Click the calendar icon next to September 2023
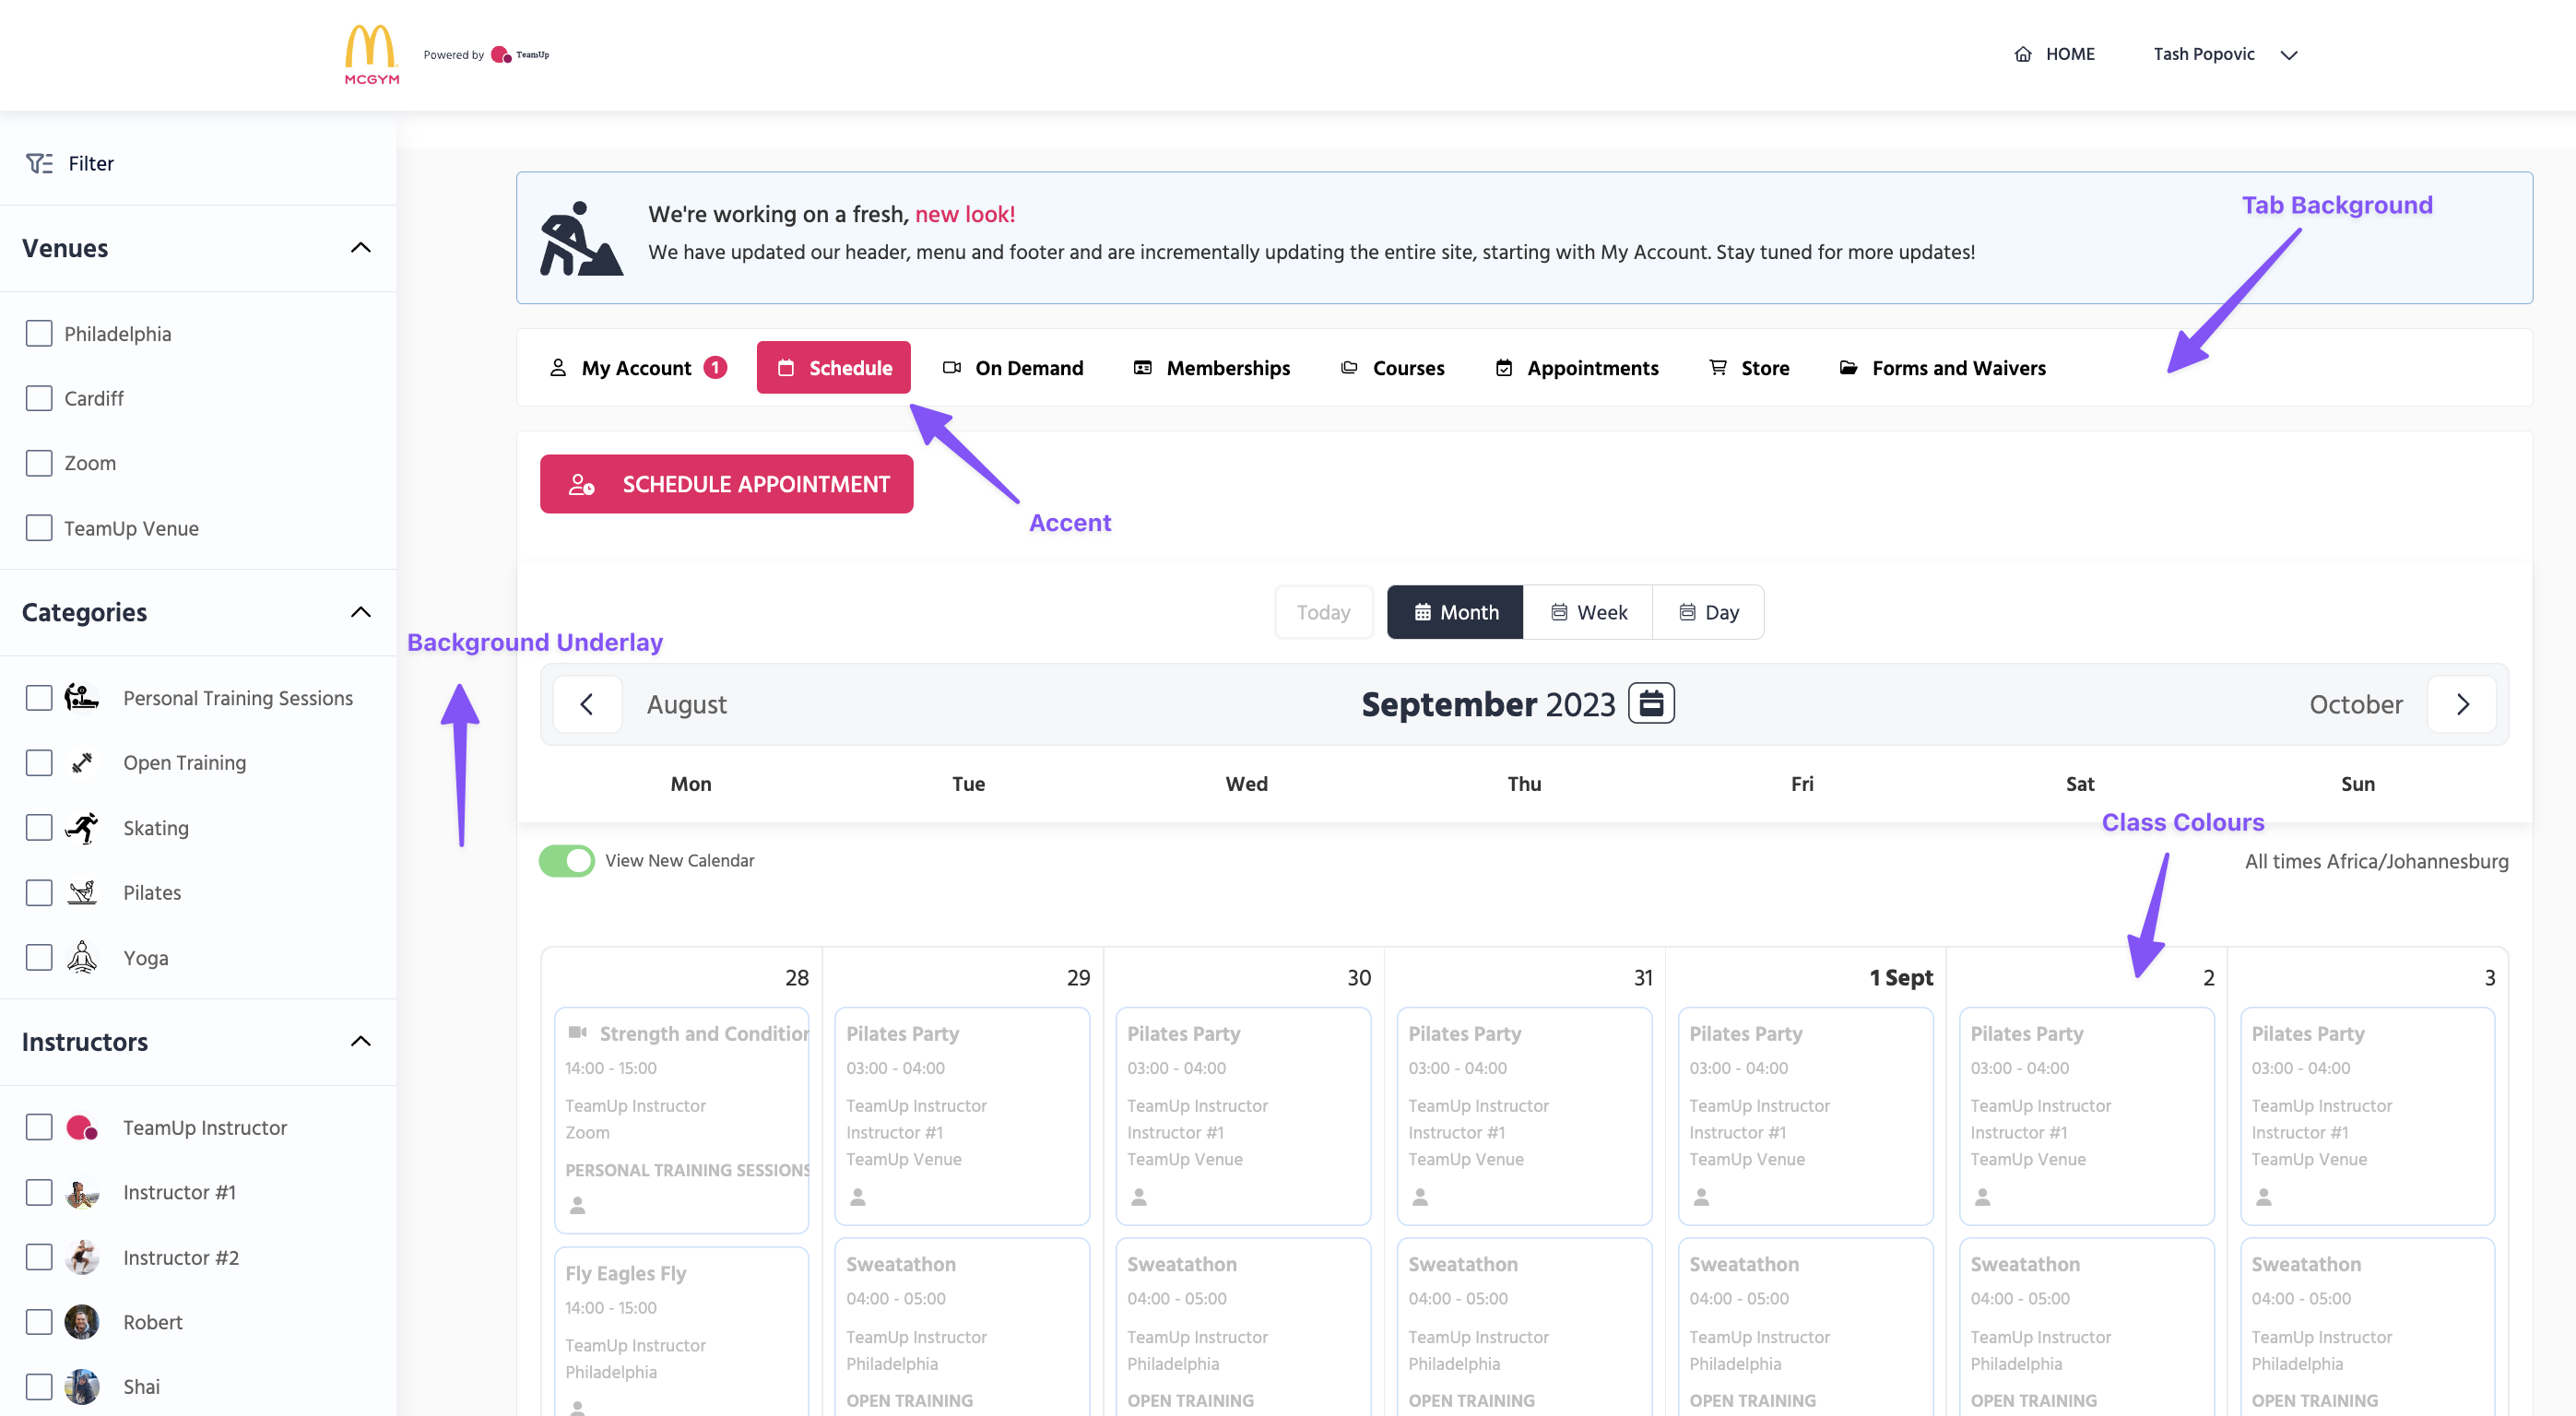The image size is (2576, 1416). coord(1651,703)
